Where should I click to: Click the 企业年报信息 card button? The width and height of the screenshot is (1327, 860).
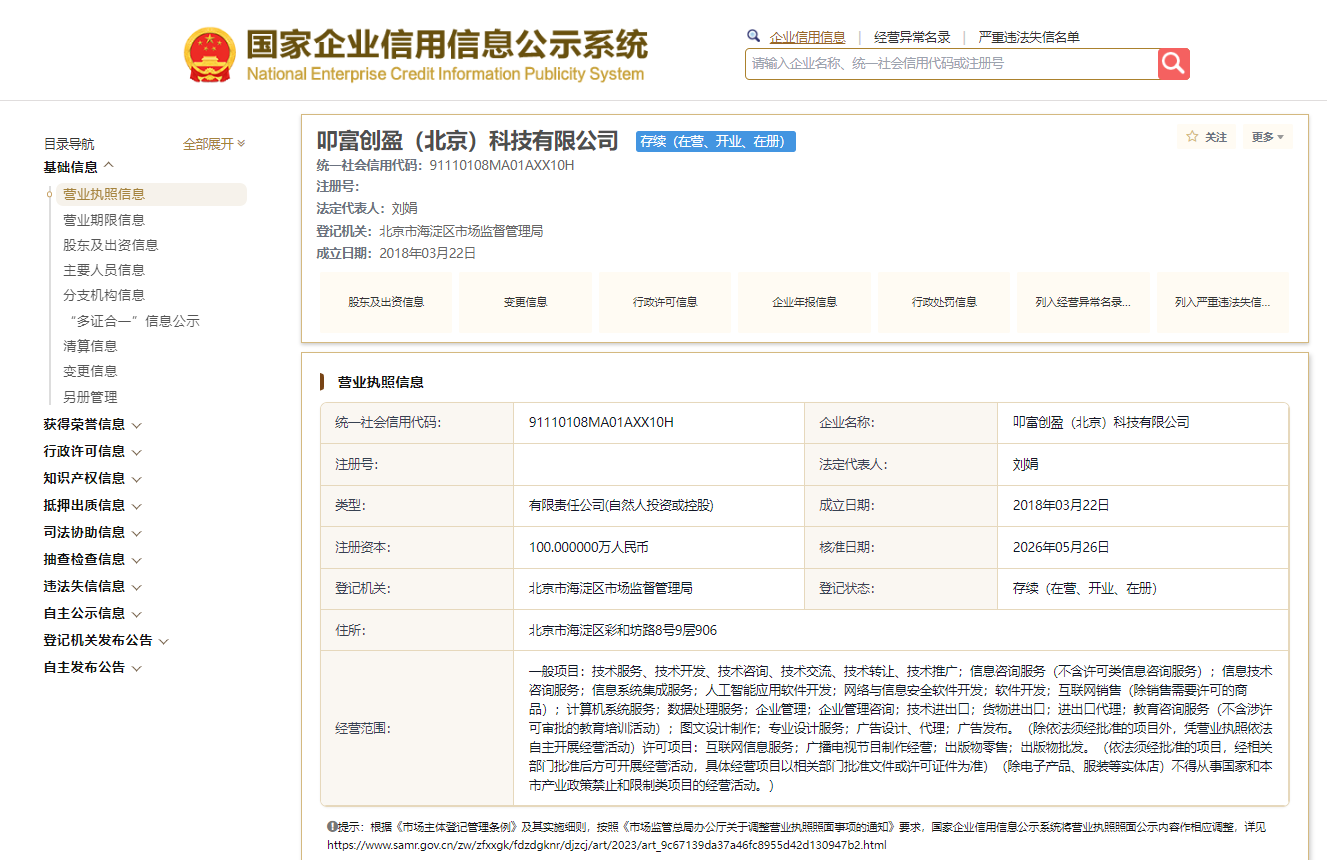804,302
